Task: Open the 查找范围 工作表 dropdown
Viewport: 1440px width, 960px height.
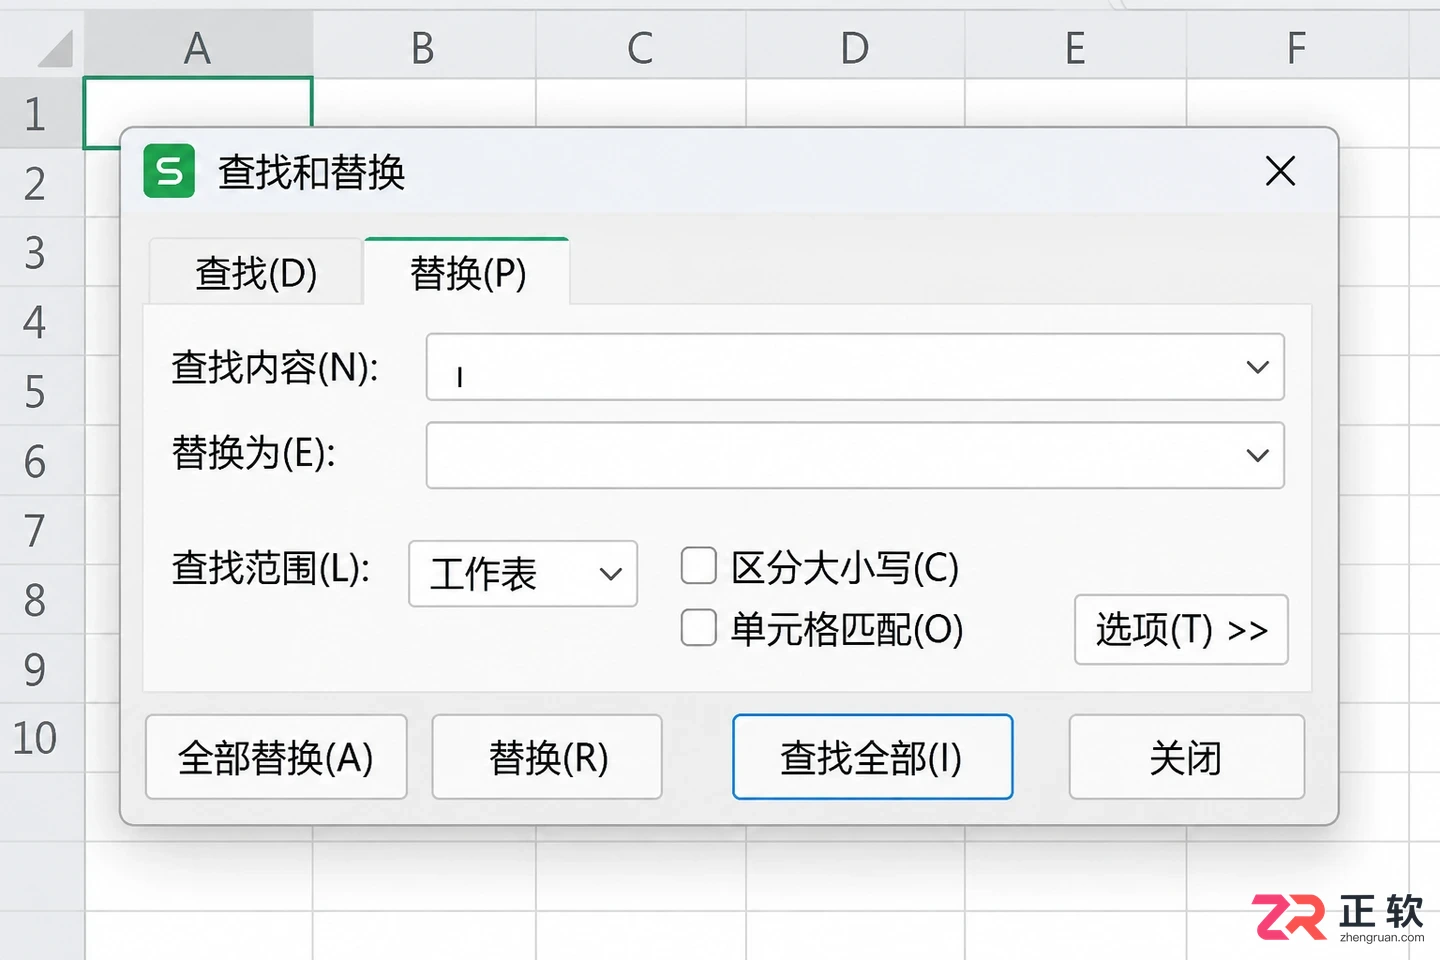Action: coord(523,573)
